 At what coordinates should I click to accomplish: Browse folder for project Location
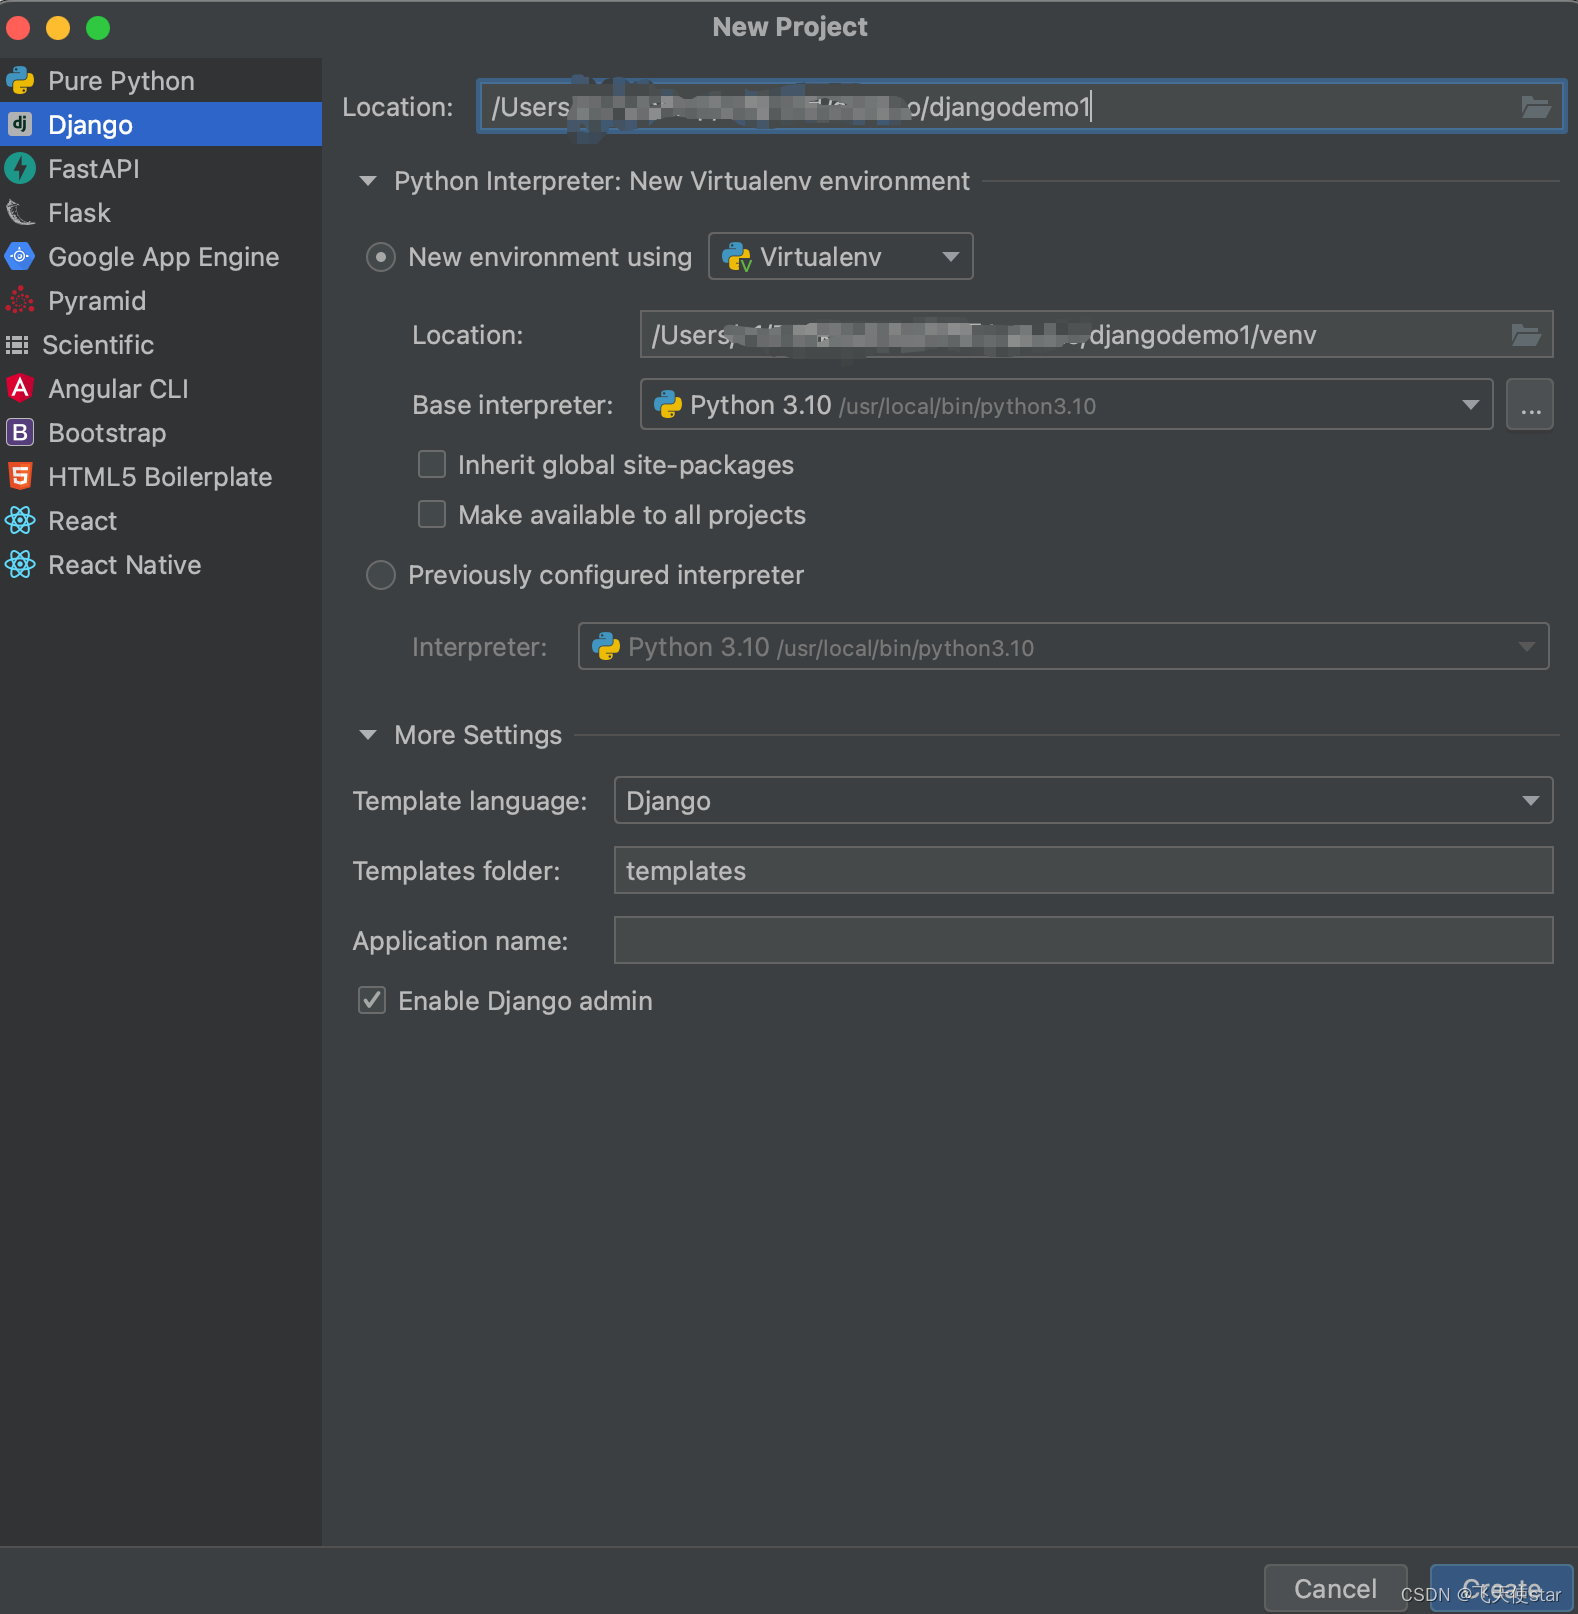click(x=1535, y=107)
